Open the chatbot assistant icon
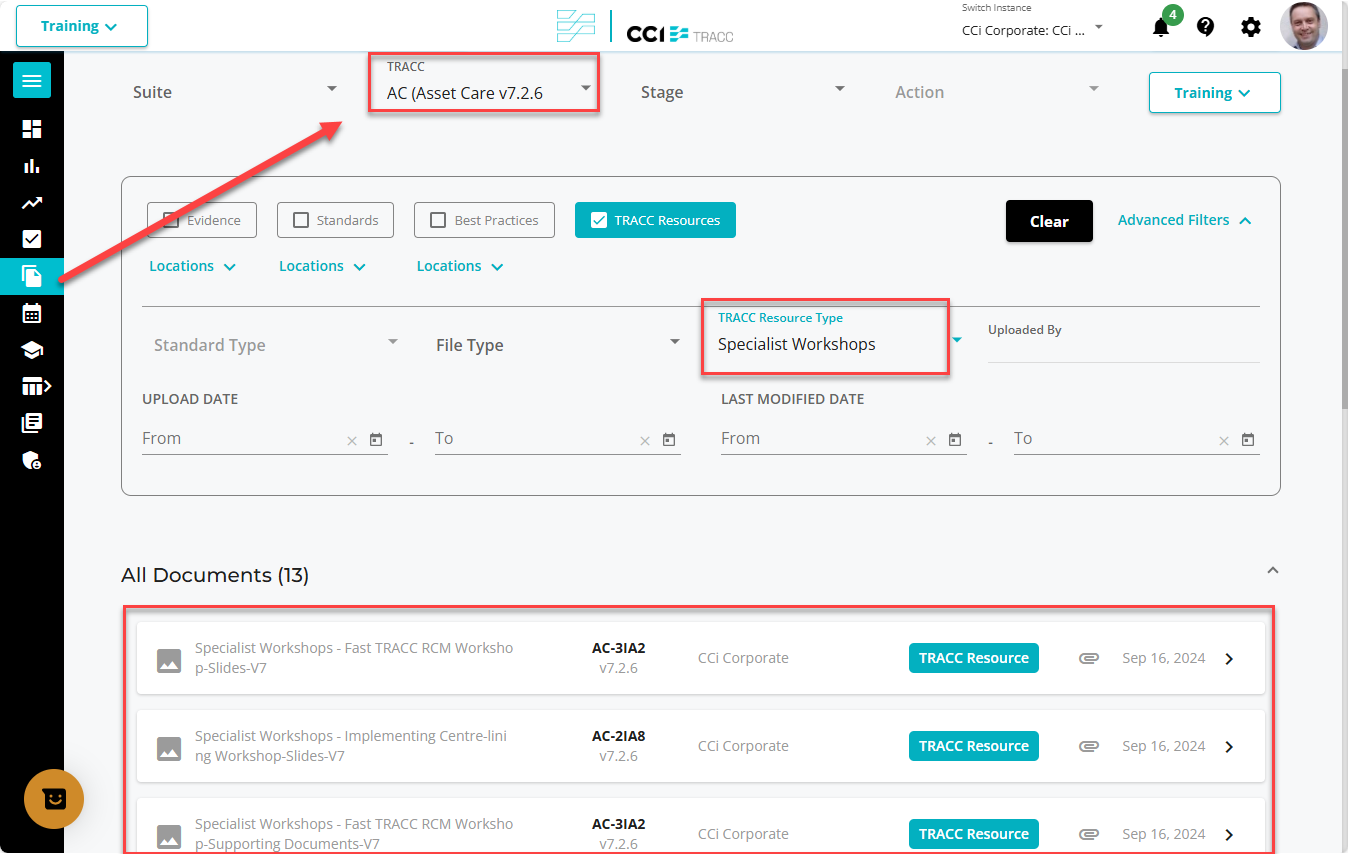The height and width of the screenshot is (854, 1348). pos(54,799)
